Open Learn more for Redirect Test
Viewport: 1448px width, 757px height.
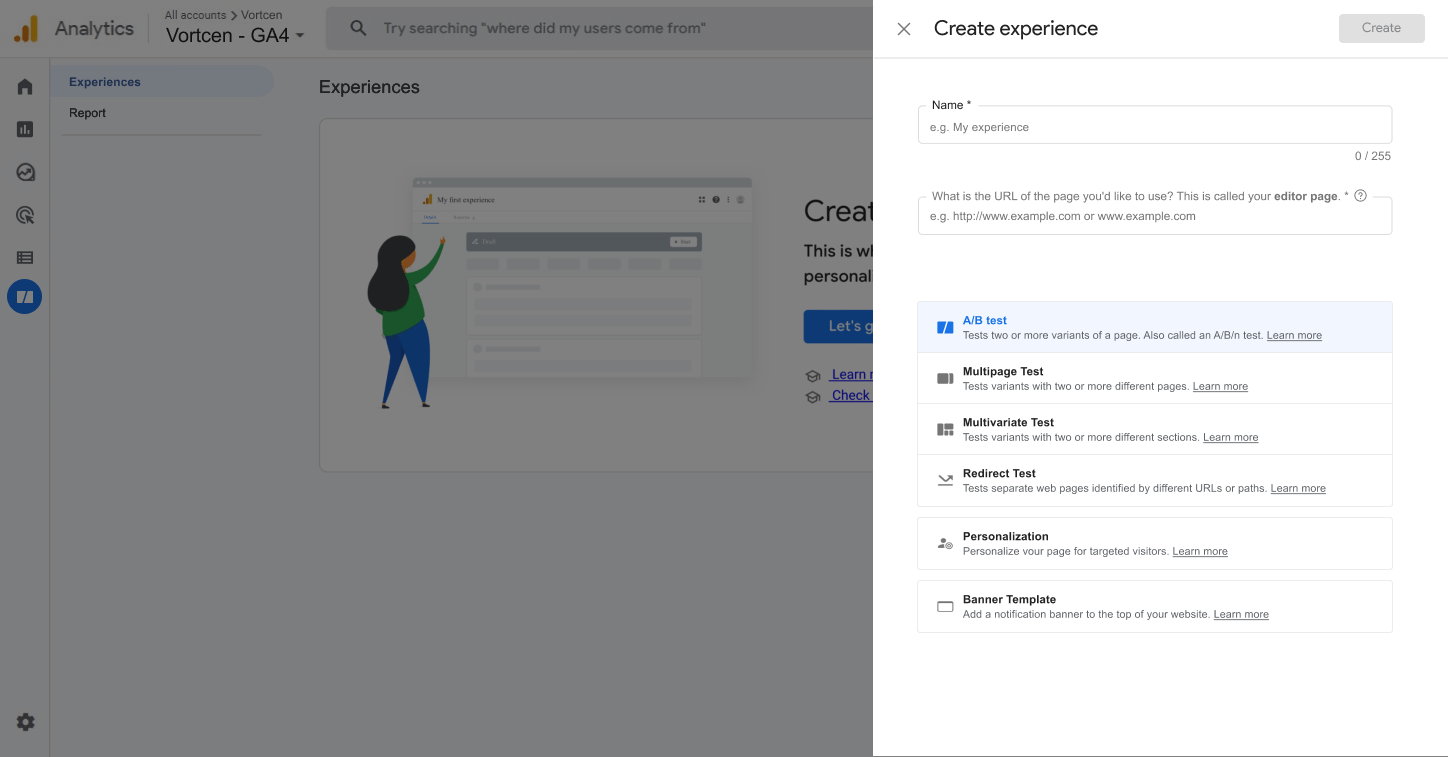click(x=1297, y=488)
